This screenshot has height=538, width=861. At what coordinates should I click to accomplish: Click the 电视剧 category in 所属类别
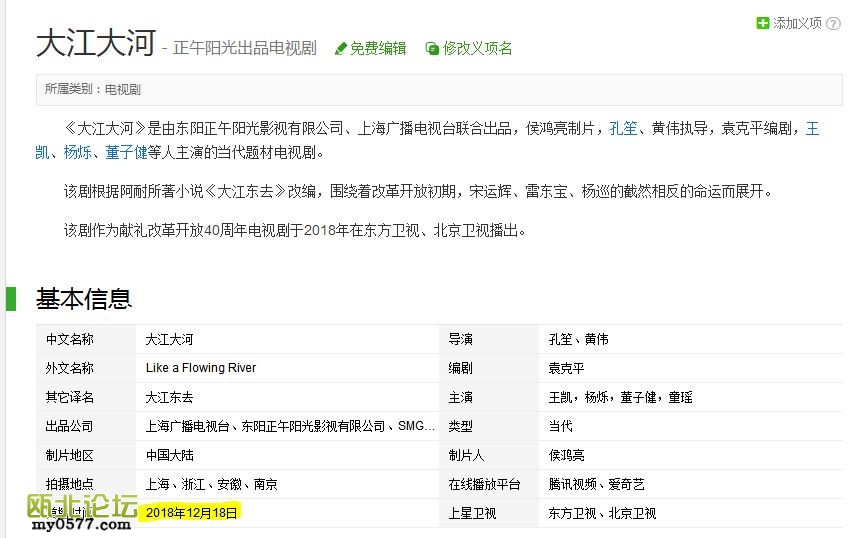[x=122, y=89]
